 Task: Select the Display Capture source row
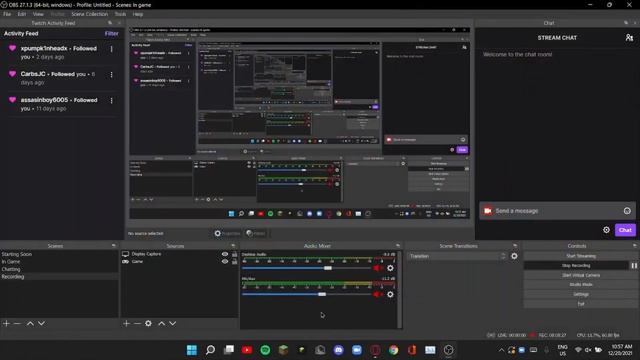pos(179,254)
